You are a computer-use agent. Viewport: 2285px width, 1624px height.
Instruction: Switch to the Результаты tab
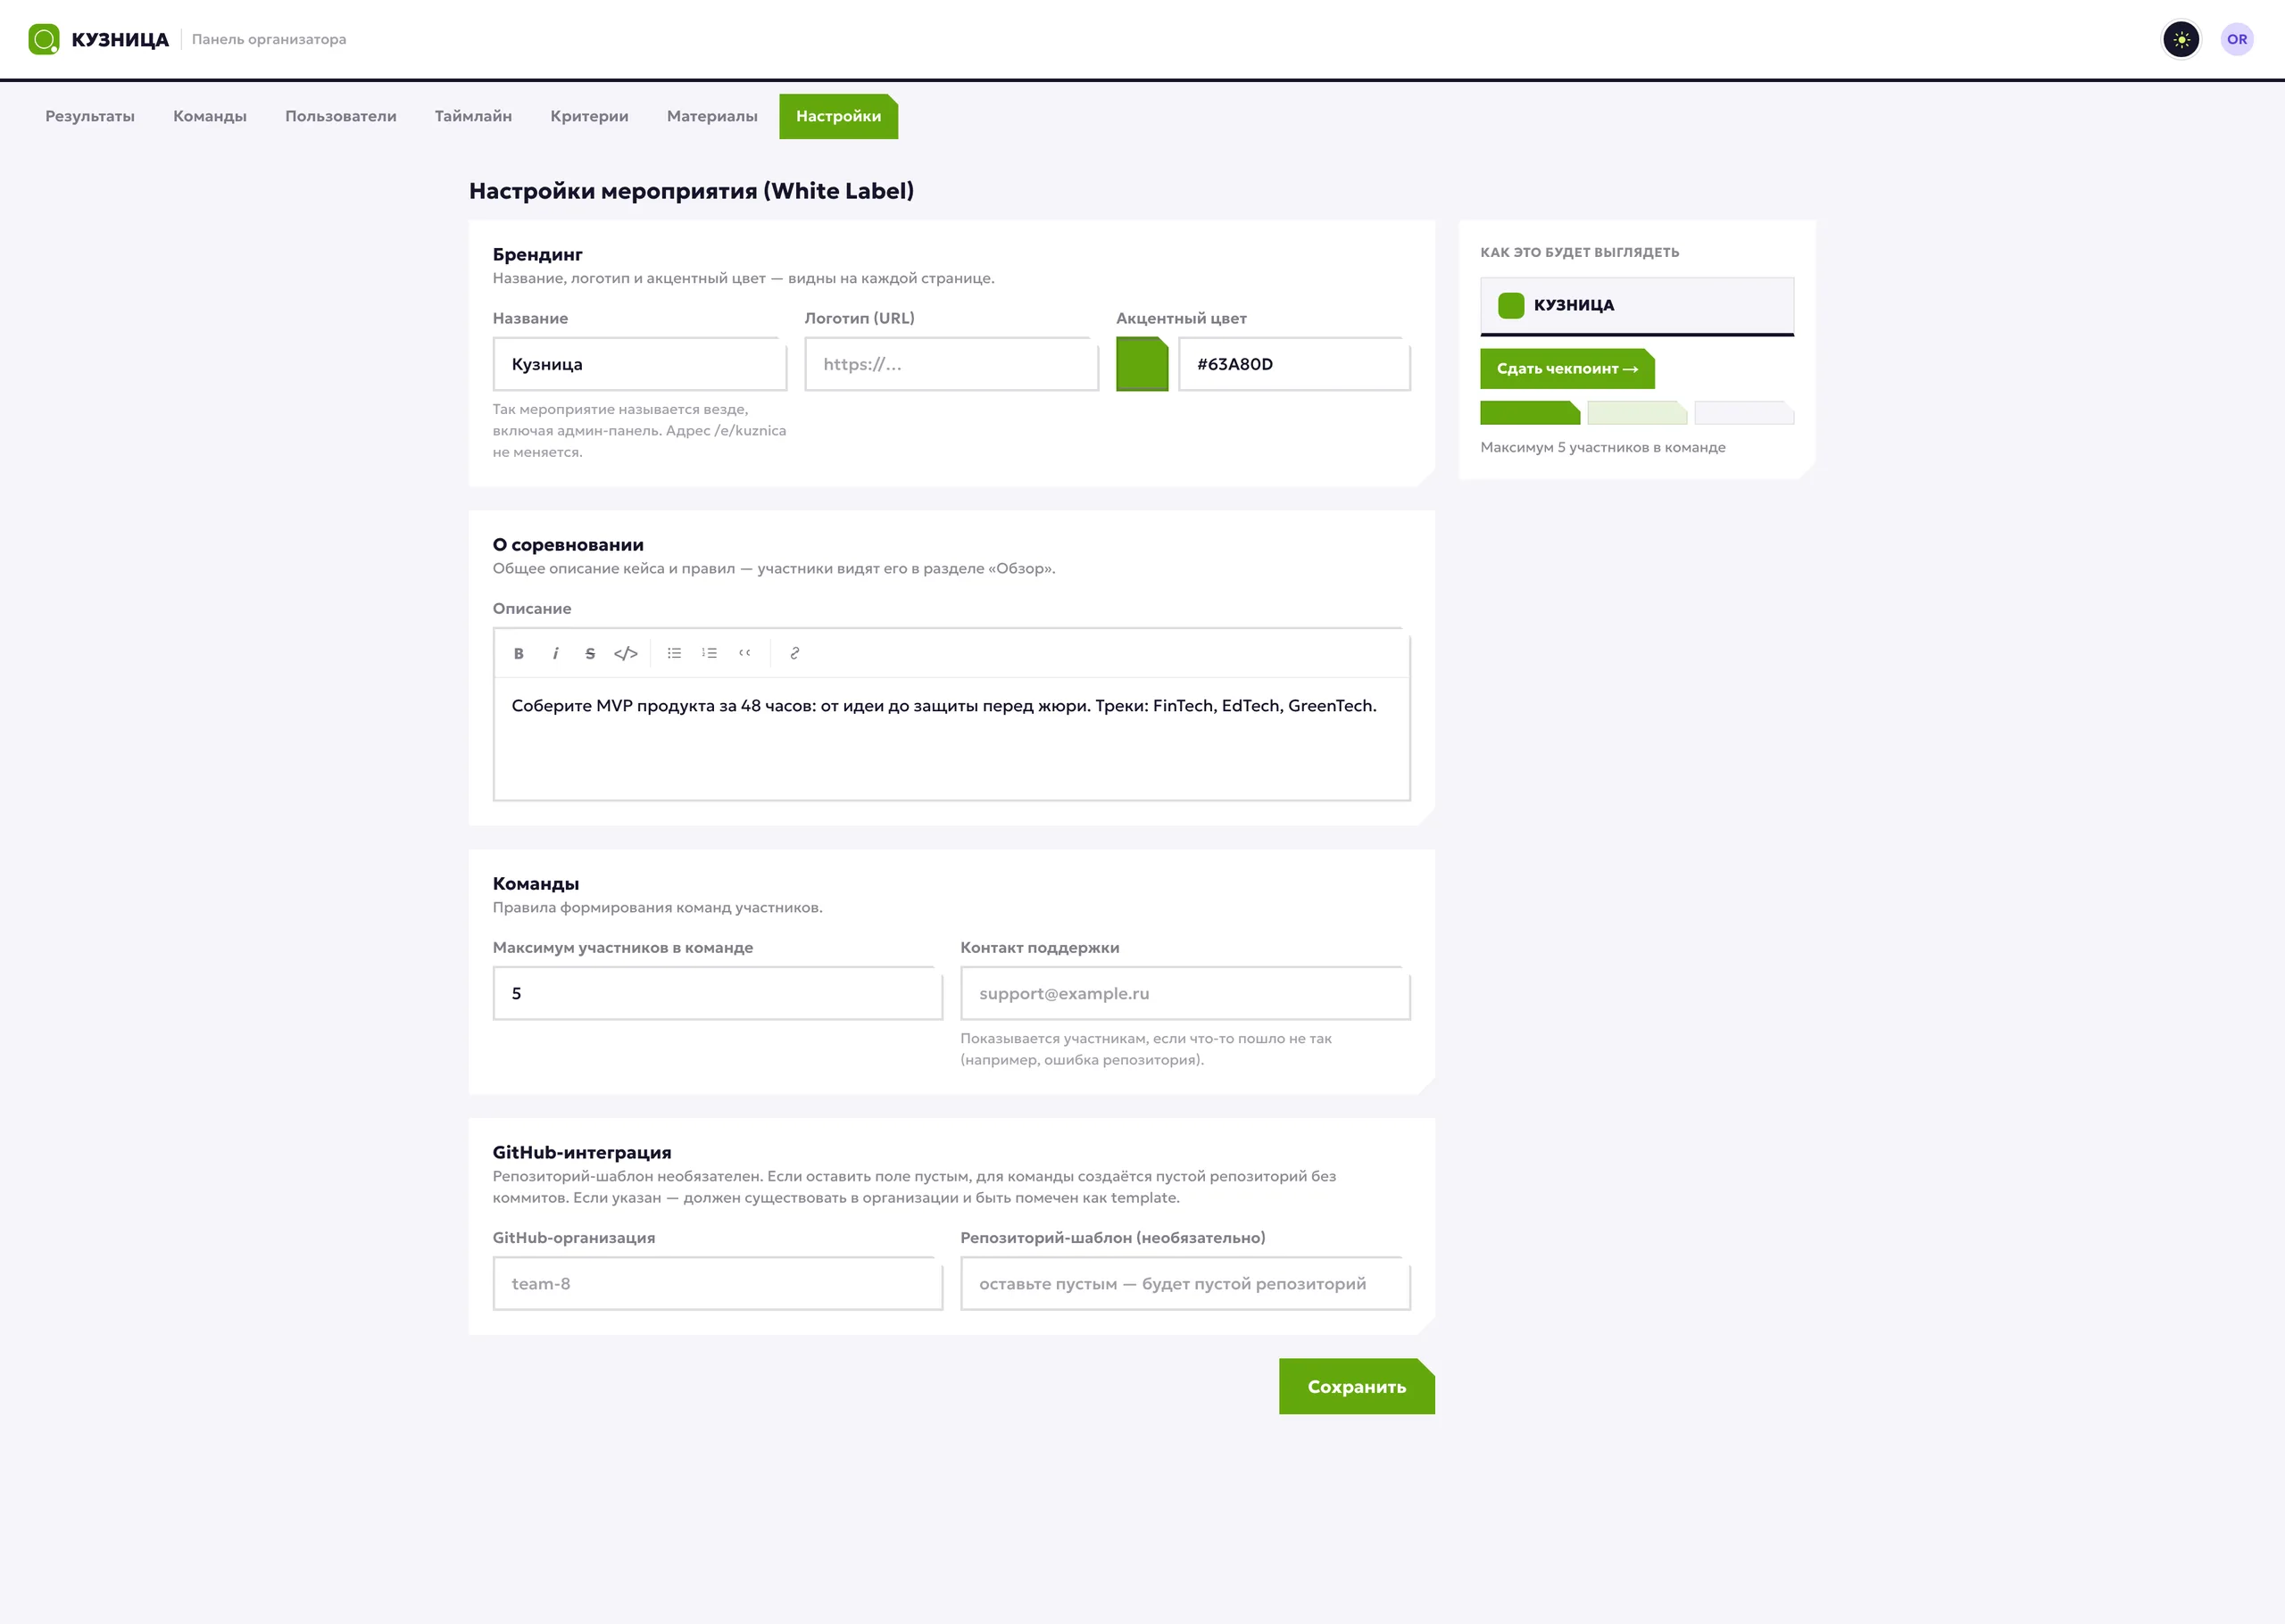(x=90, y=116)
